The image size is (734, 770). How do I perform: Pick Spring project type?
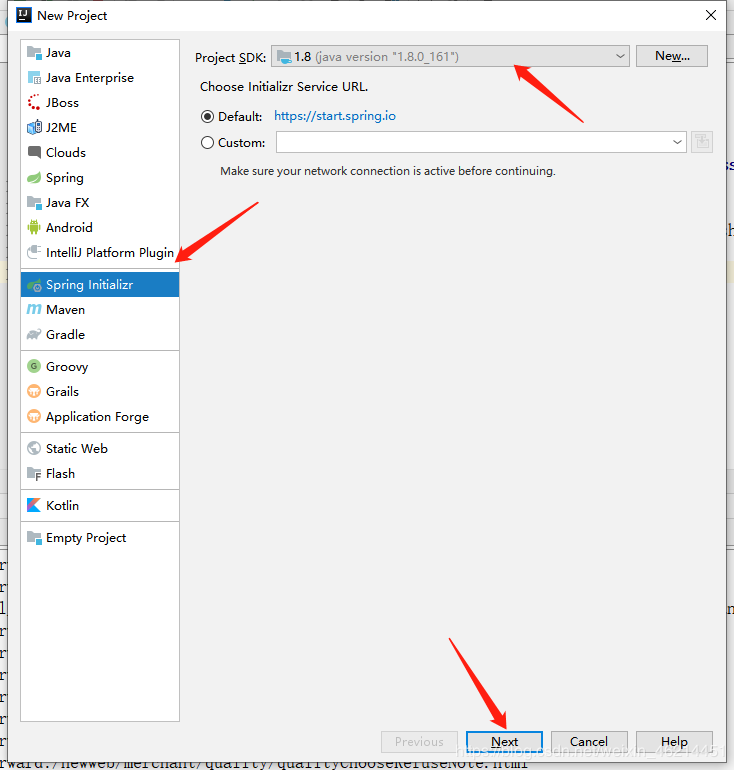(100, 178)
